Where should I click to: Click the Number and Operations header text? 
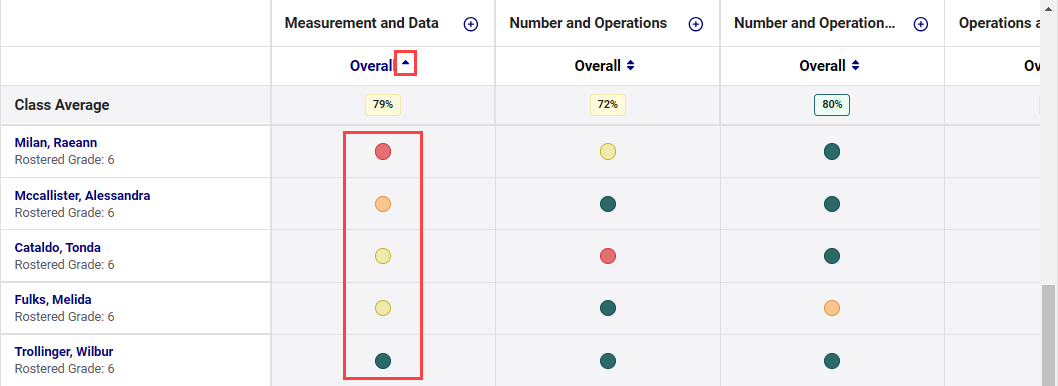point(588,23)
